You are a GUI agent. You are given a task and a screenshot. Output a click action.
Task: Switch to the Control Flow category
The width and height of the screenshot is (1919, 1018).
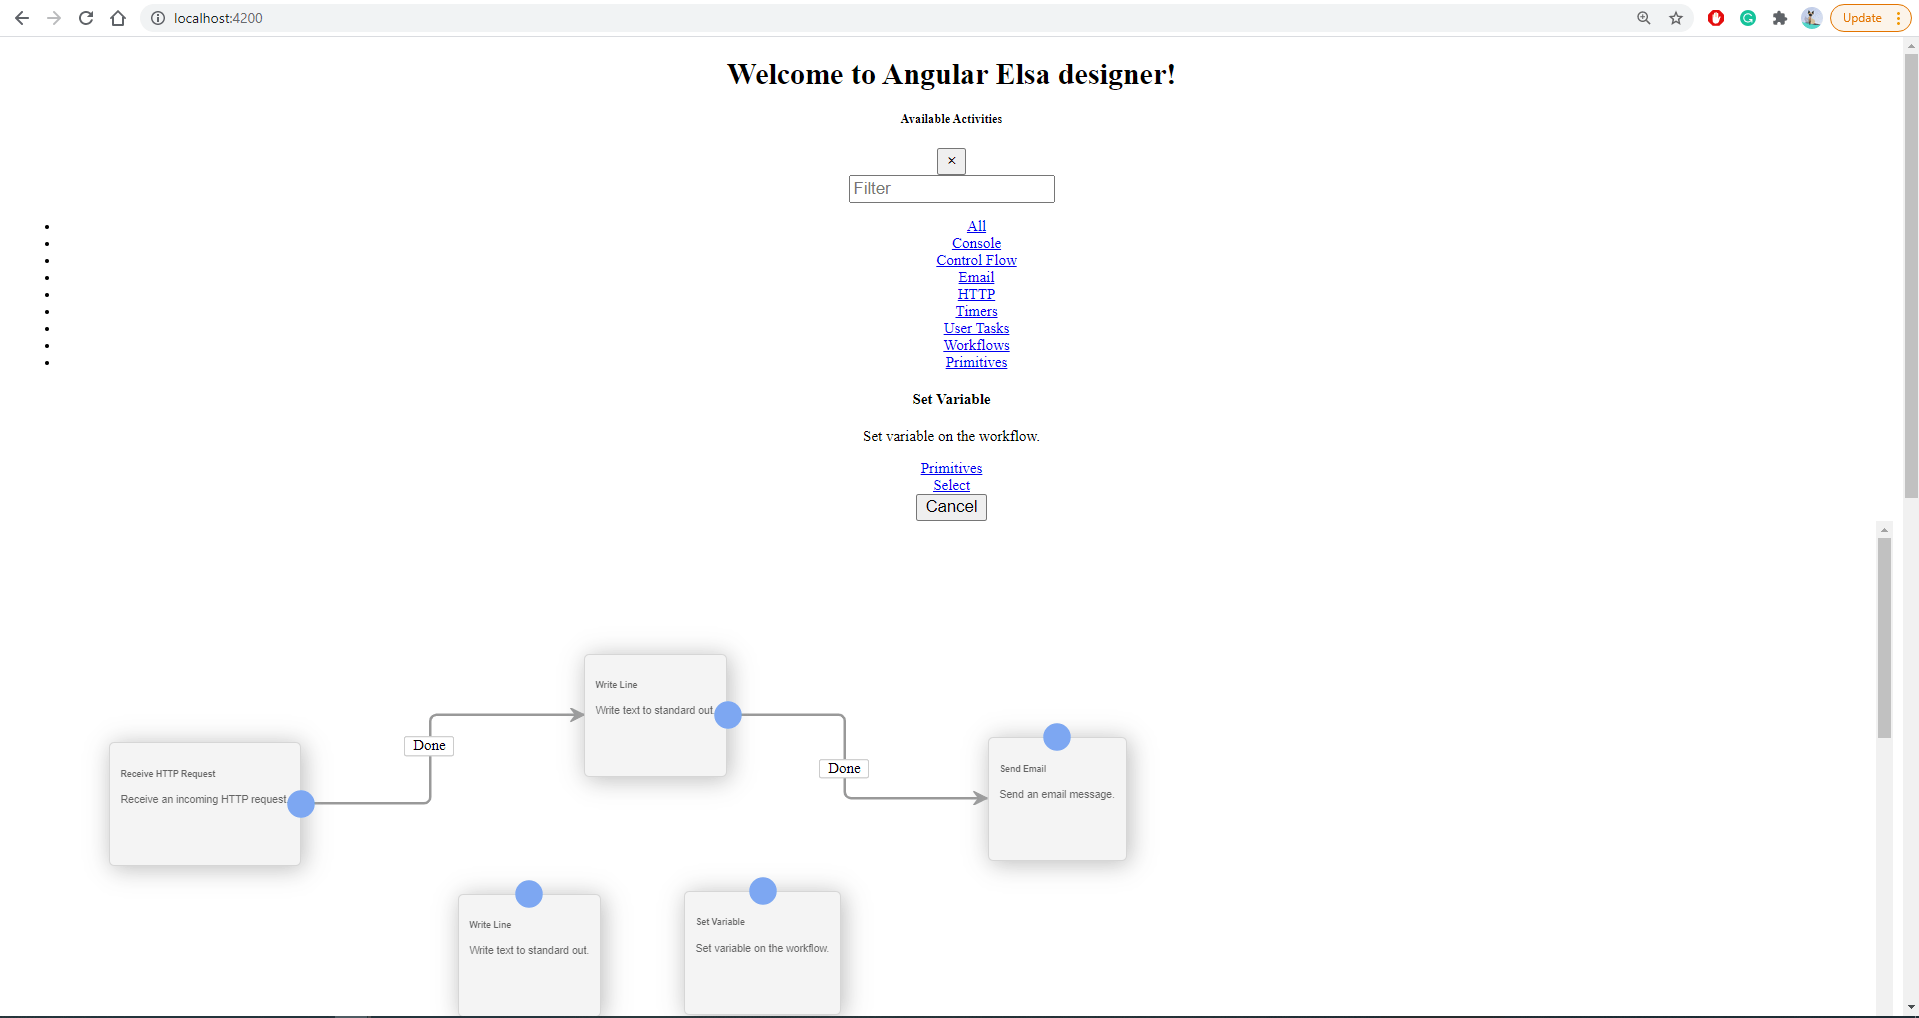click(x=975, y=260)
